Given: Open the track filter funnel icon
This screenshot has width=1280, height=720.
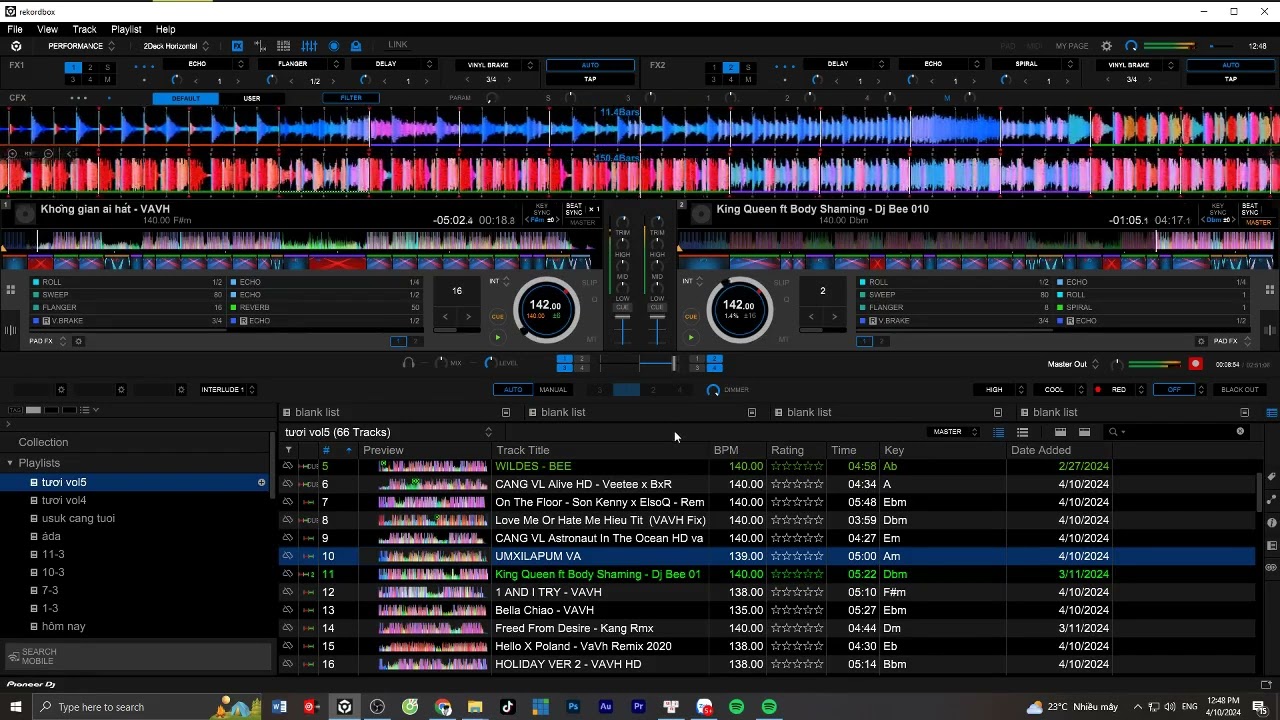Looking at the screenshot, I should [x=288, y=450].
